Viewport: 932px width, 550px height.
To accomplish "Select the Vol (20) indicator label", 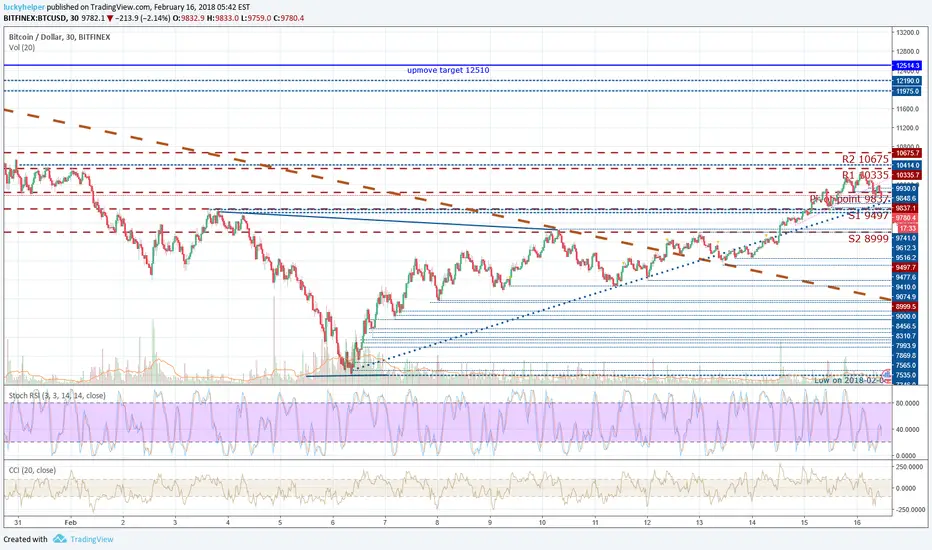I will pyautogui.click(x=22, y=48).
